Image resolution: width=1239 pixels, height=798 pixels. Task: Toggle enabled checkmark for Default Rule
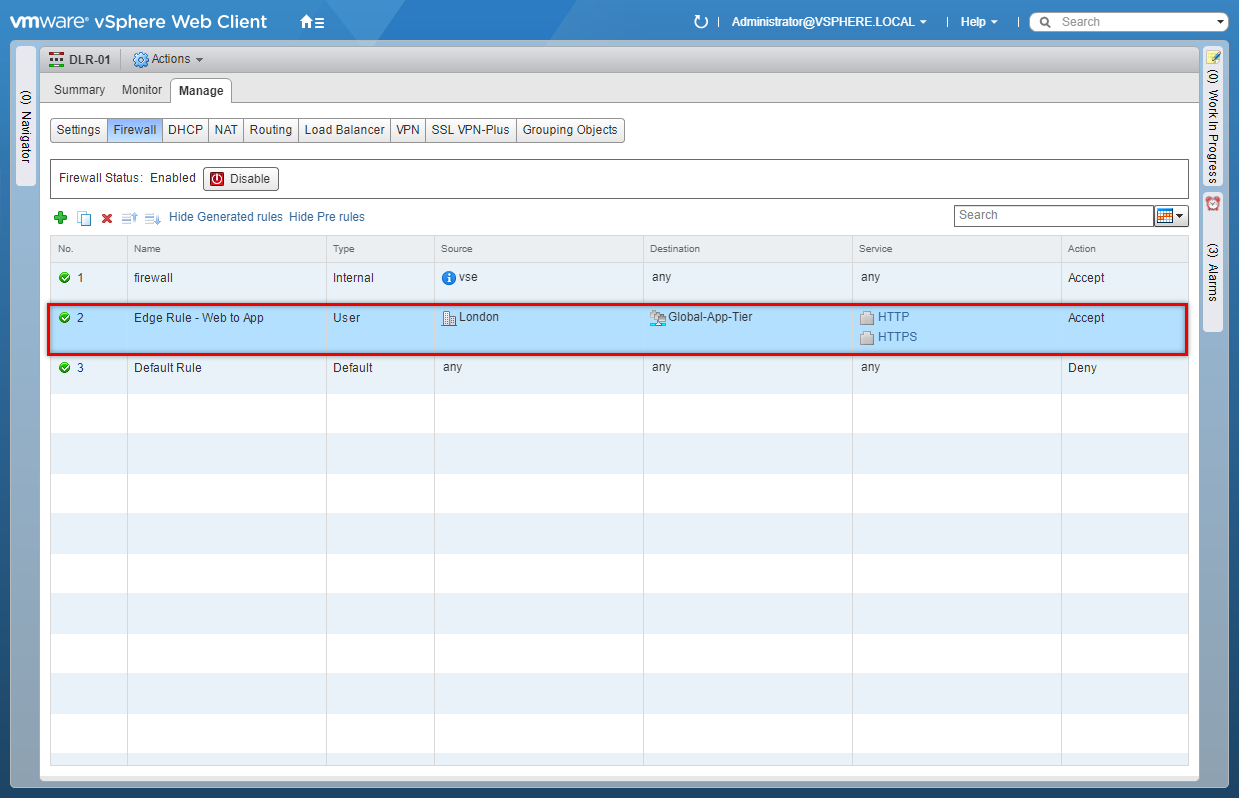pos(65,368)
